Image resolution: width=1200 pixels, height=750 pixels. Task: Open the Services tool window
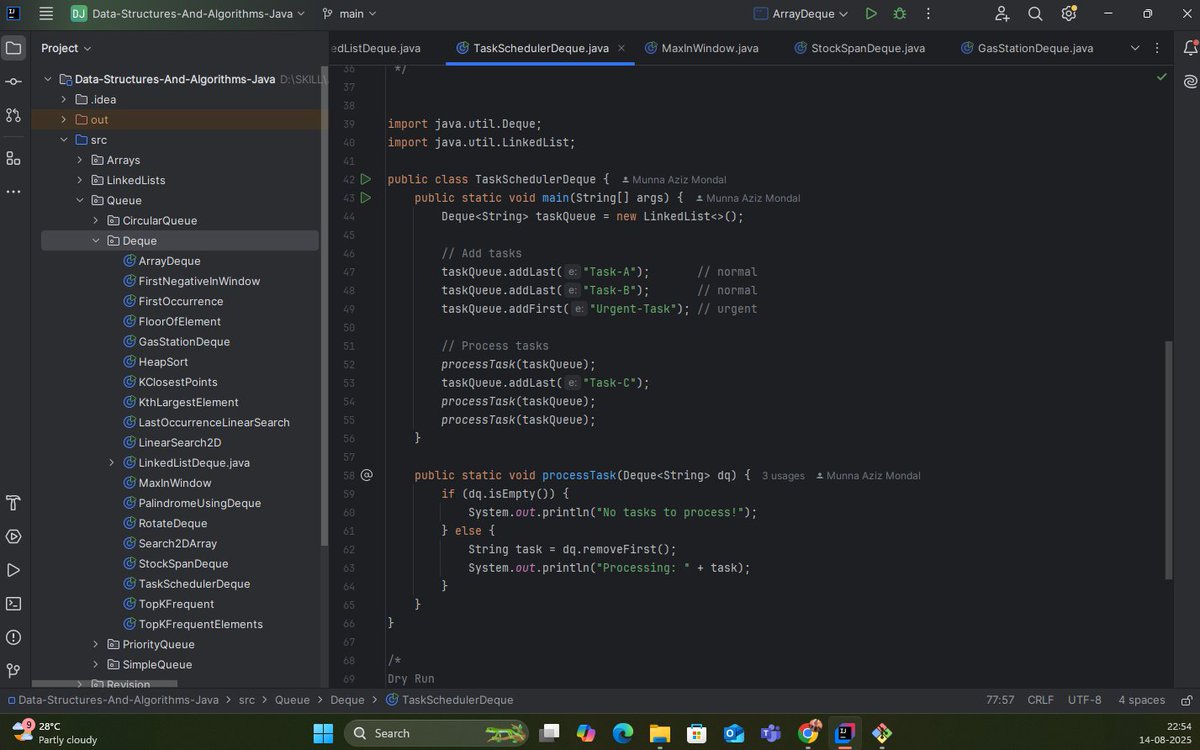click(x=13, y=537)
